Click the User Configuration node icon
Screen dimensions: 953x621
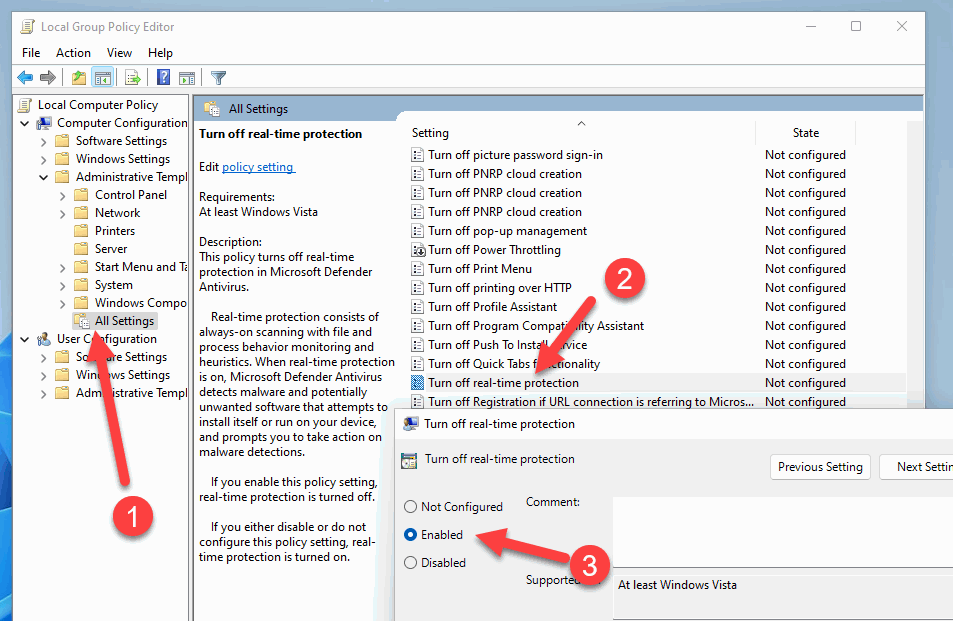pyautogui.click(x=44, y=339)
